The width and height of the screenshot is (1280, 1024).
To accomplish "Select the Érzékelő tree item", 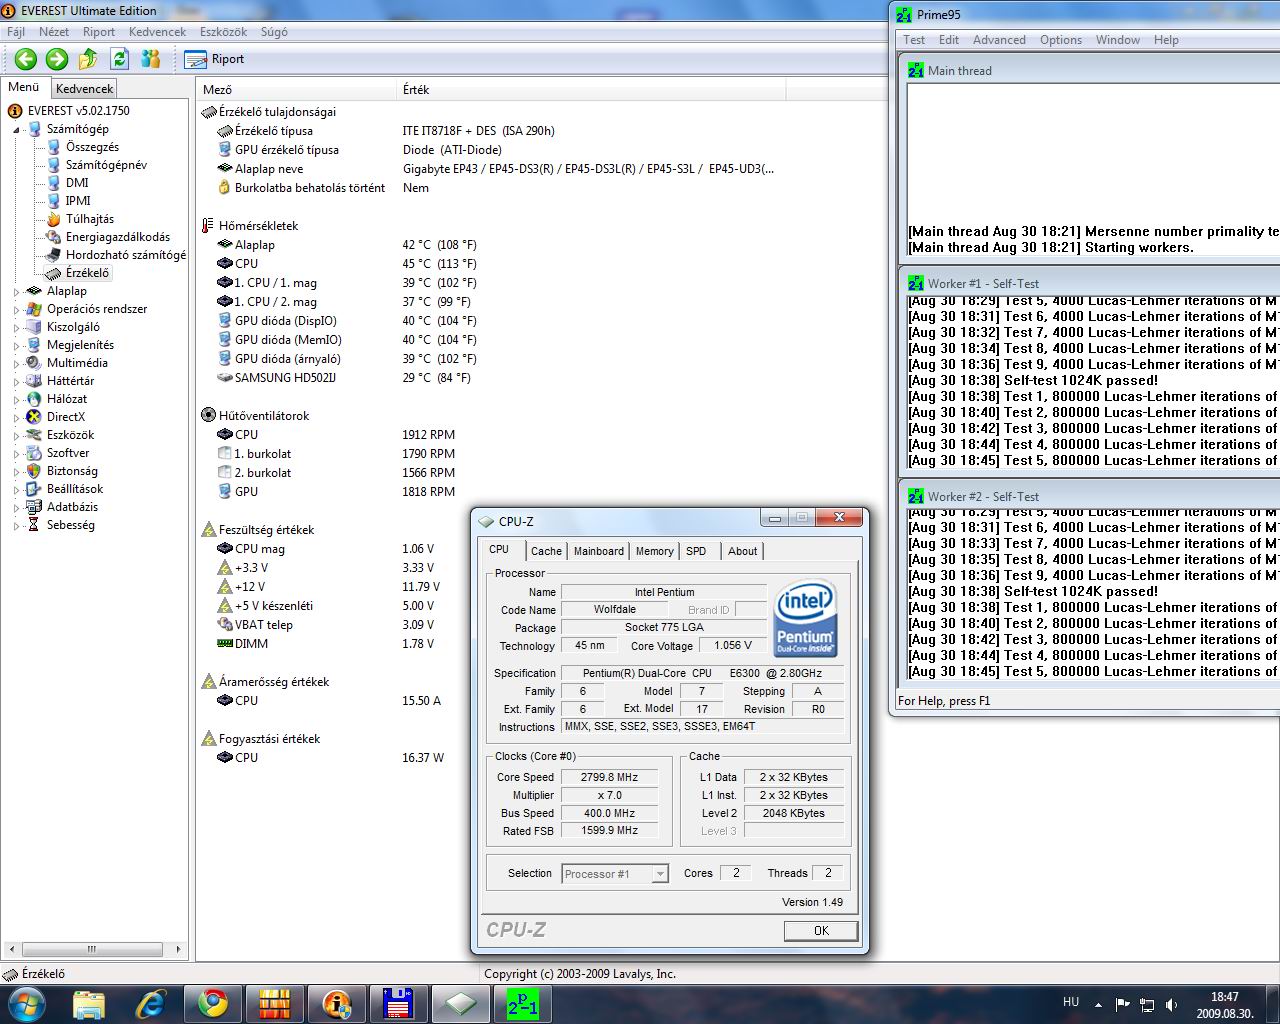I will [x=88, y=273].
